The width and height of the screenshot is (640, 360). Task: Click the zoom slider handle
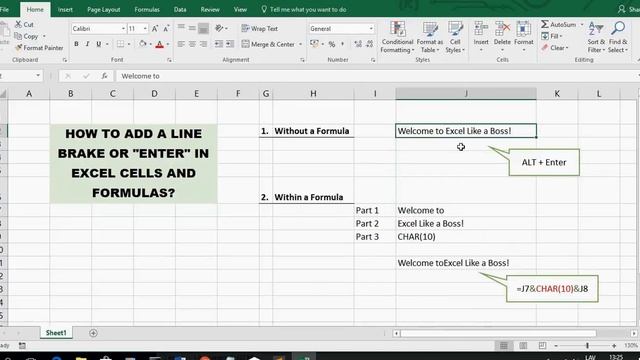[587, 346]
